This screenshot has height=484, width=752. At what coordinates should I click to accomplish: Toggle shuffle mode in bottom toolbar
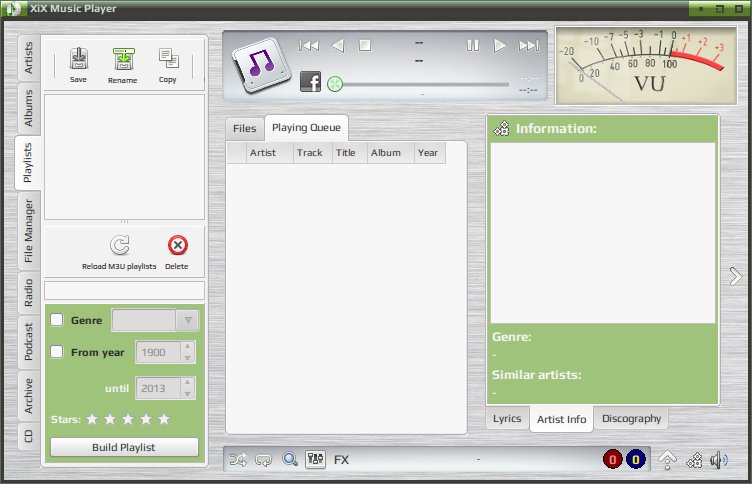click(238, 460)
